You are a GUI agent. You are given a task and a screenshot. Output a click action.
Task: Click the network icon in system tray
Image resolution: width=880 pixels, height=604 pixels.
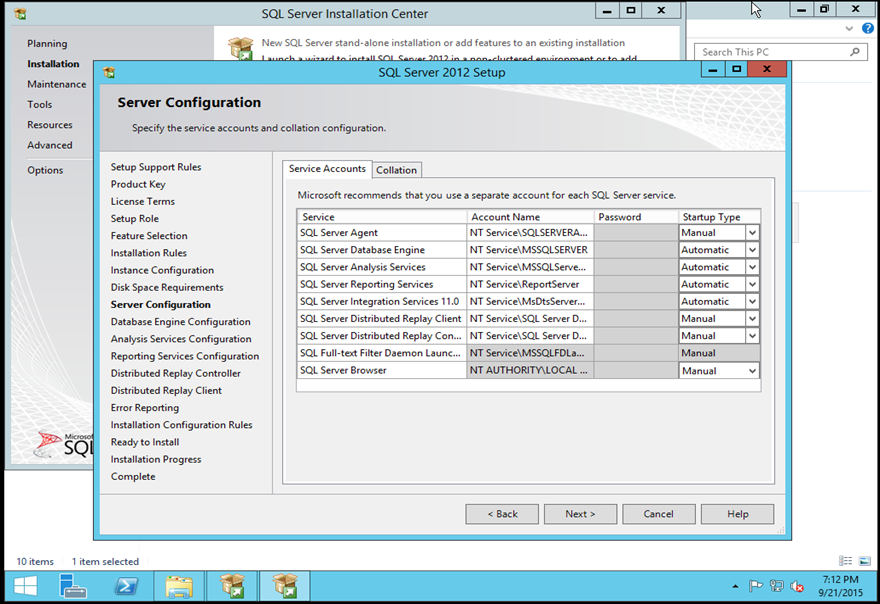(x=777, y=586)
